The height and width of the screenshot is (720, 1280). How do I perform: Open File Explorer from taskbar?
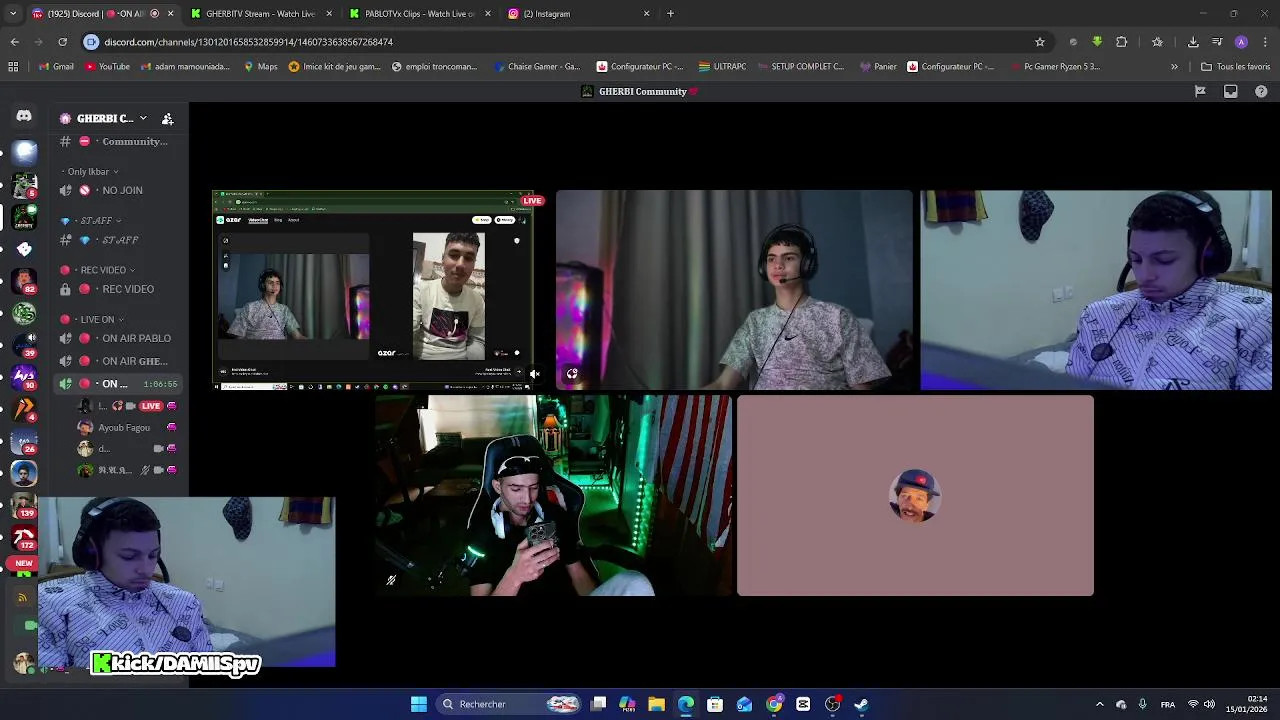point(657,704)
